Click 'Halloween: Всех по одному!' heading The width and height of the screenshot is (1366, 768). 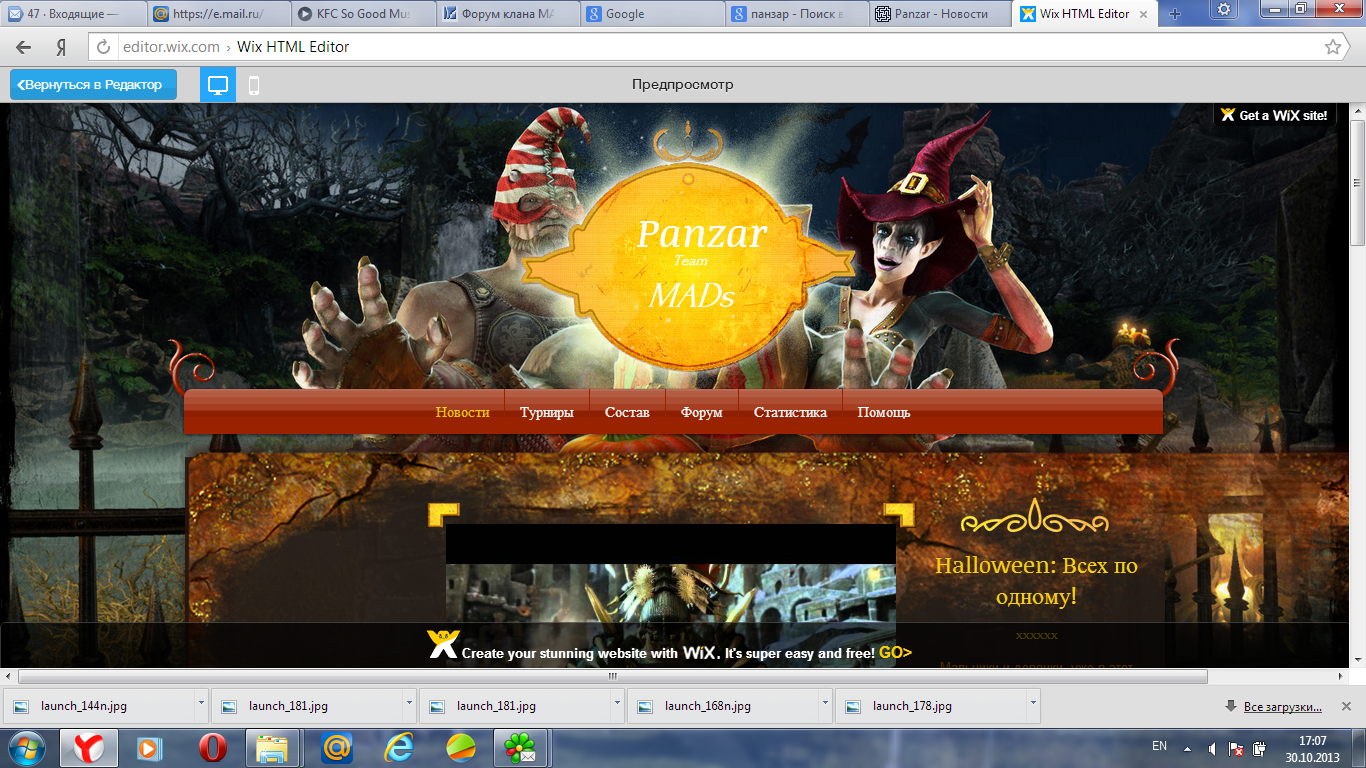[1036, 581]
